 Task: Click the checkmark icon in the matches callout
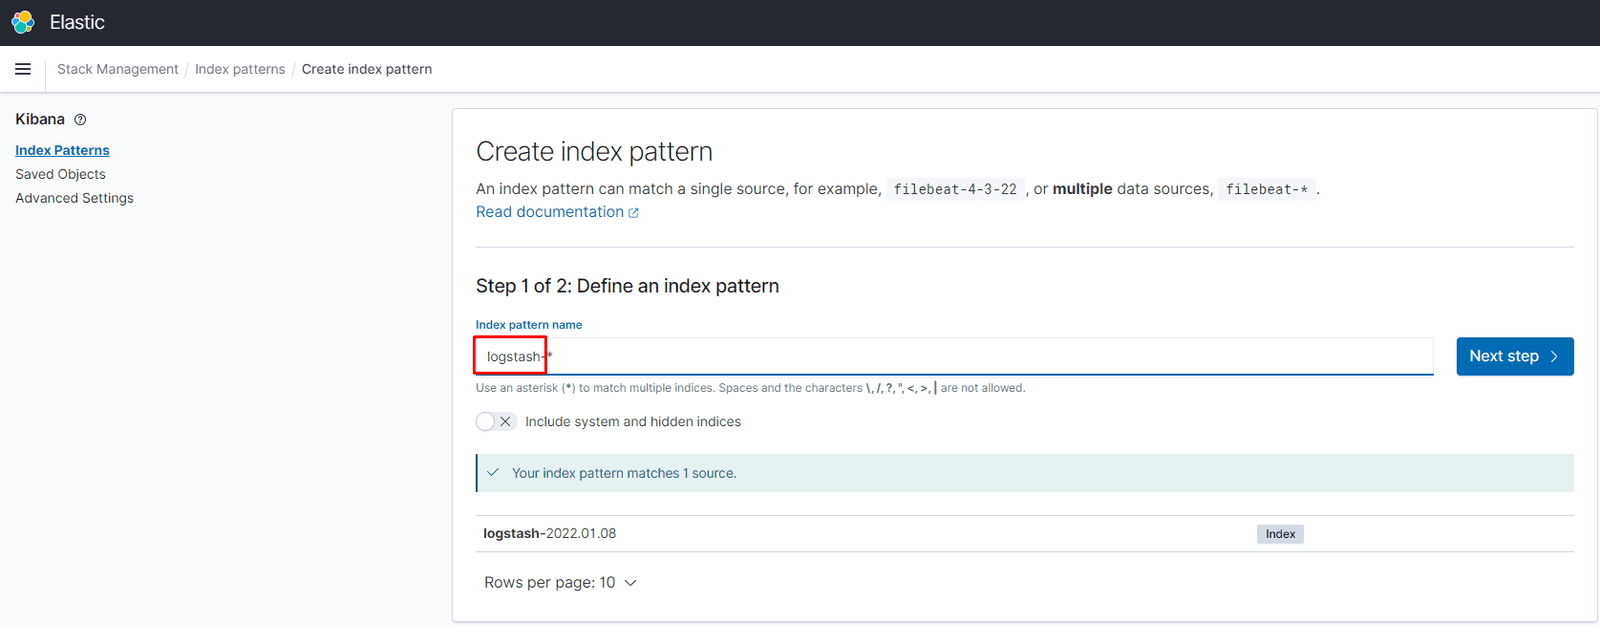(493, 473)
